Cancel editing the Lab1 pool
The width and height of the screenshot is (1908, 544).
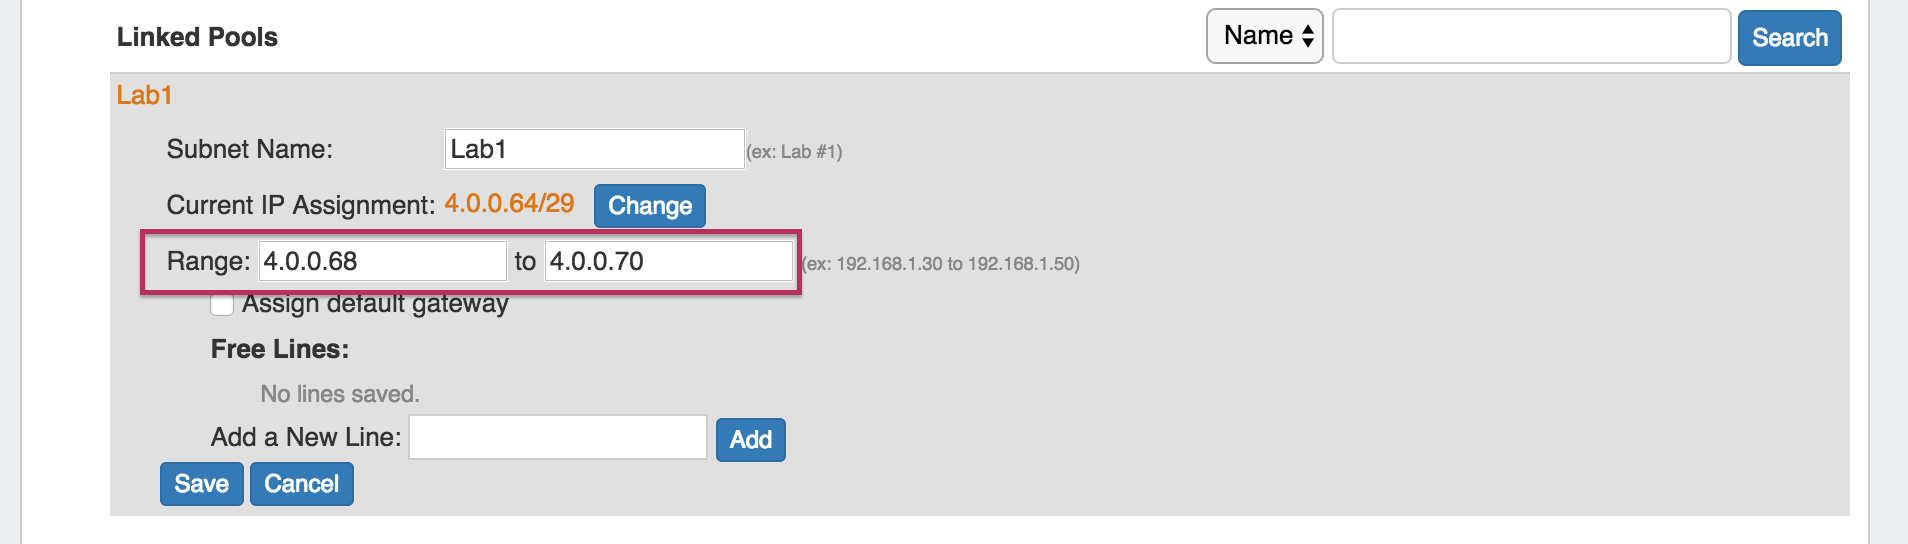[301, 484]
